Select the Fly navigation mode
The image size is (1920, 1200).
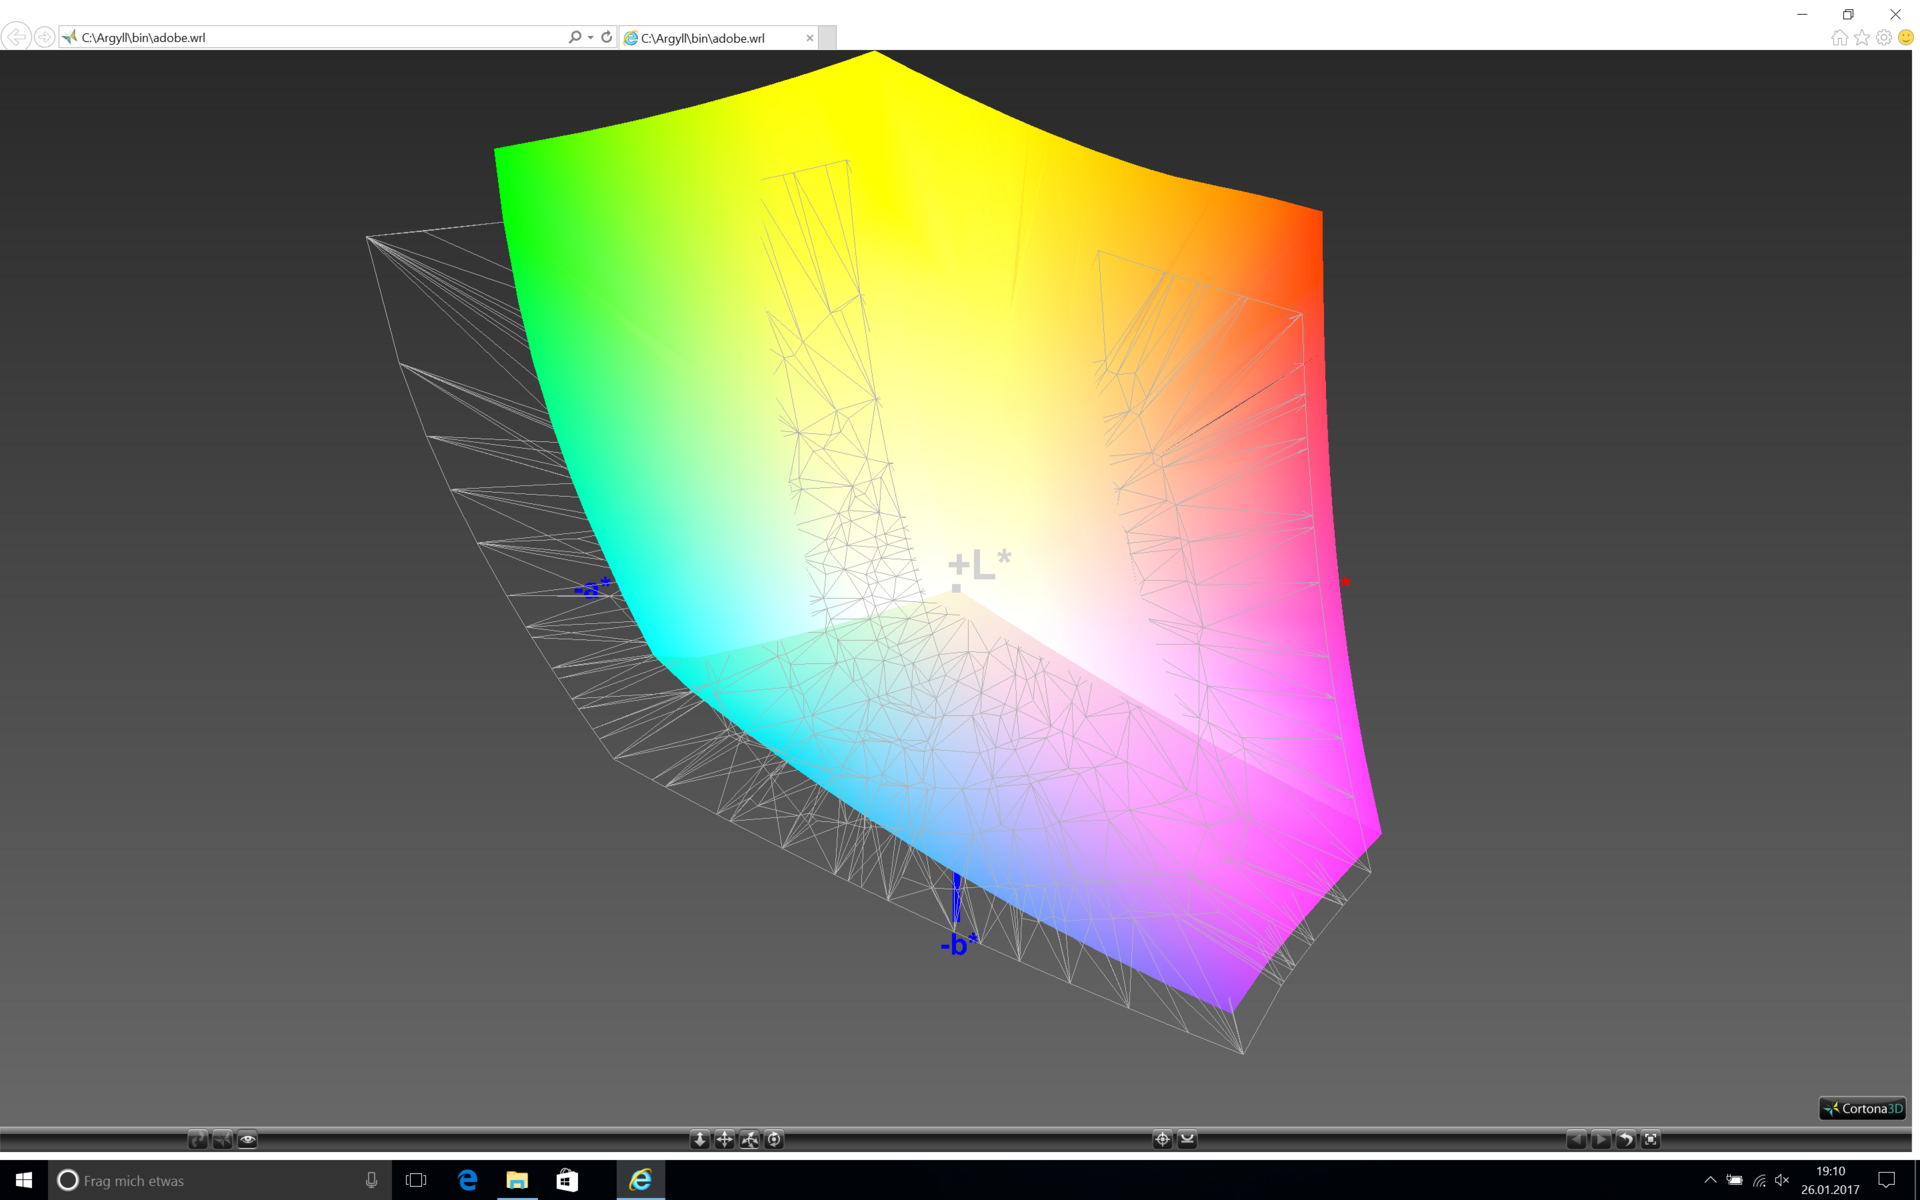point(222,1139)
